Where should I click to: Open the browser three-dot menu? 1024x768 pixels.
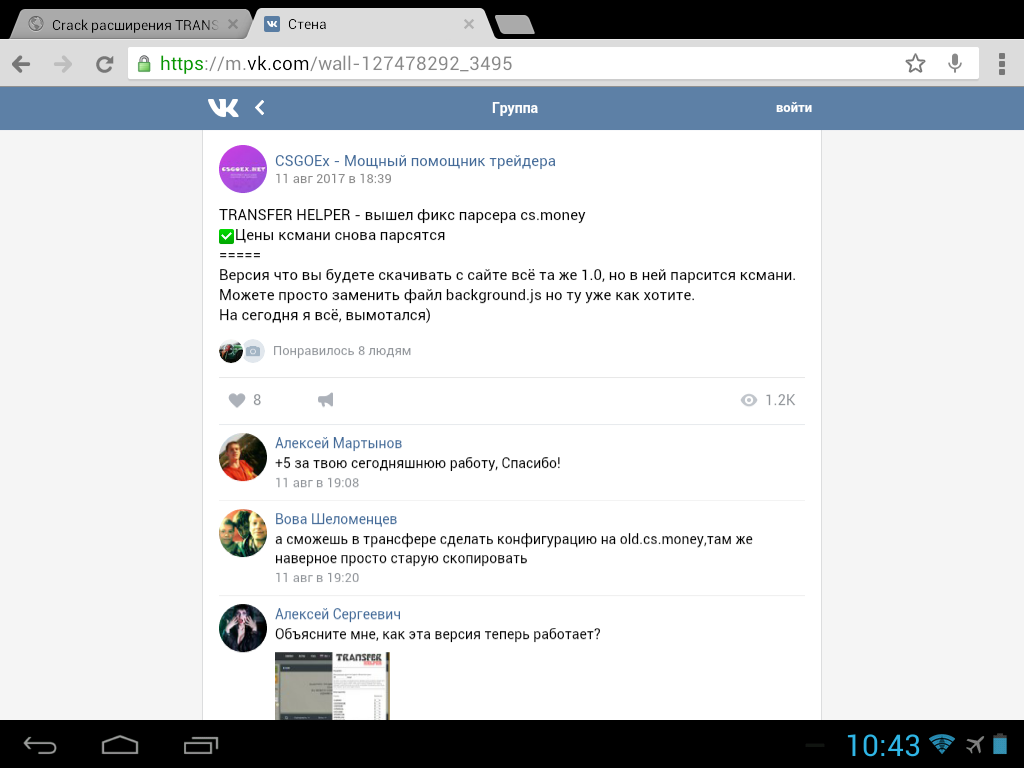[x=1002, y=63]
